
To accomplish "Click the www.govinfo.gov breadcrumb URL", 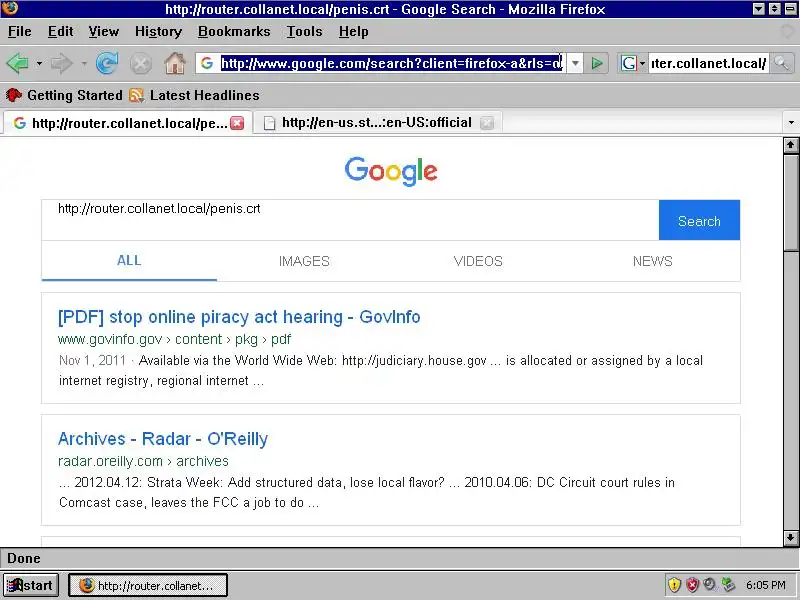I will coord(174,339).
